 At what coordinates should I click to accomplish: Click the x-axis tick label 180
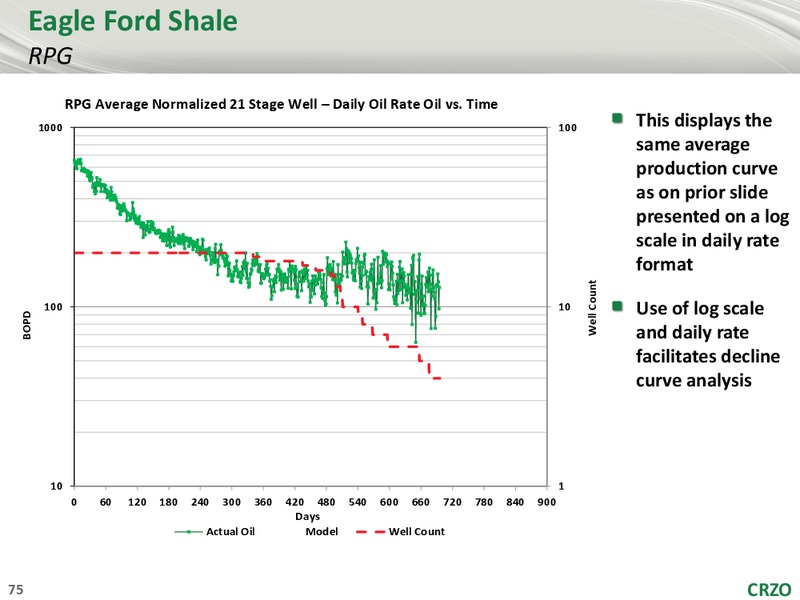coord(168,502)
